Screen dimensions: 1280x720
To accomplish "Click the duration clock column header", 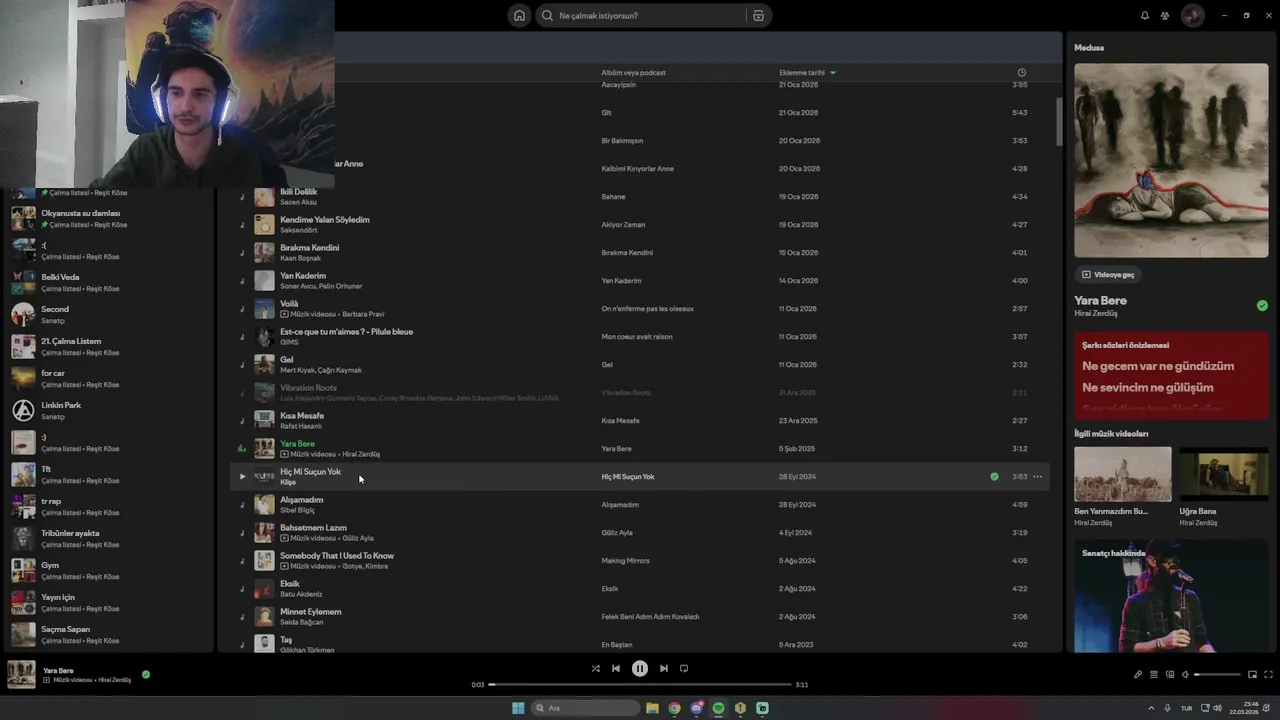I will [x=1021, y=72].
